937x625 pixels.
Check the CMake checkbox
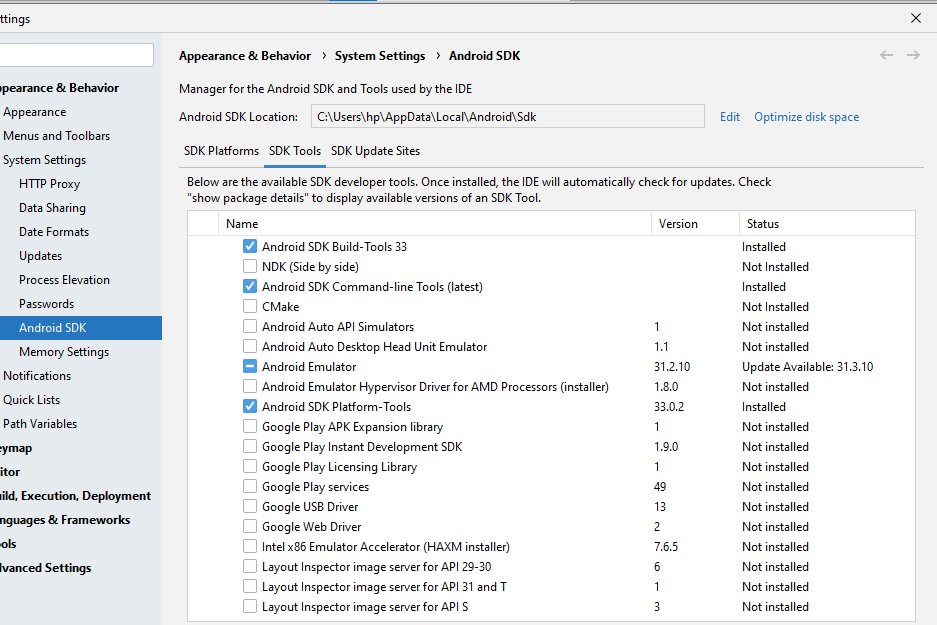point(250,307)
